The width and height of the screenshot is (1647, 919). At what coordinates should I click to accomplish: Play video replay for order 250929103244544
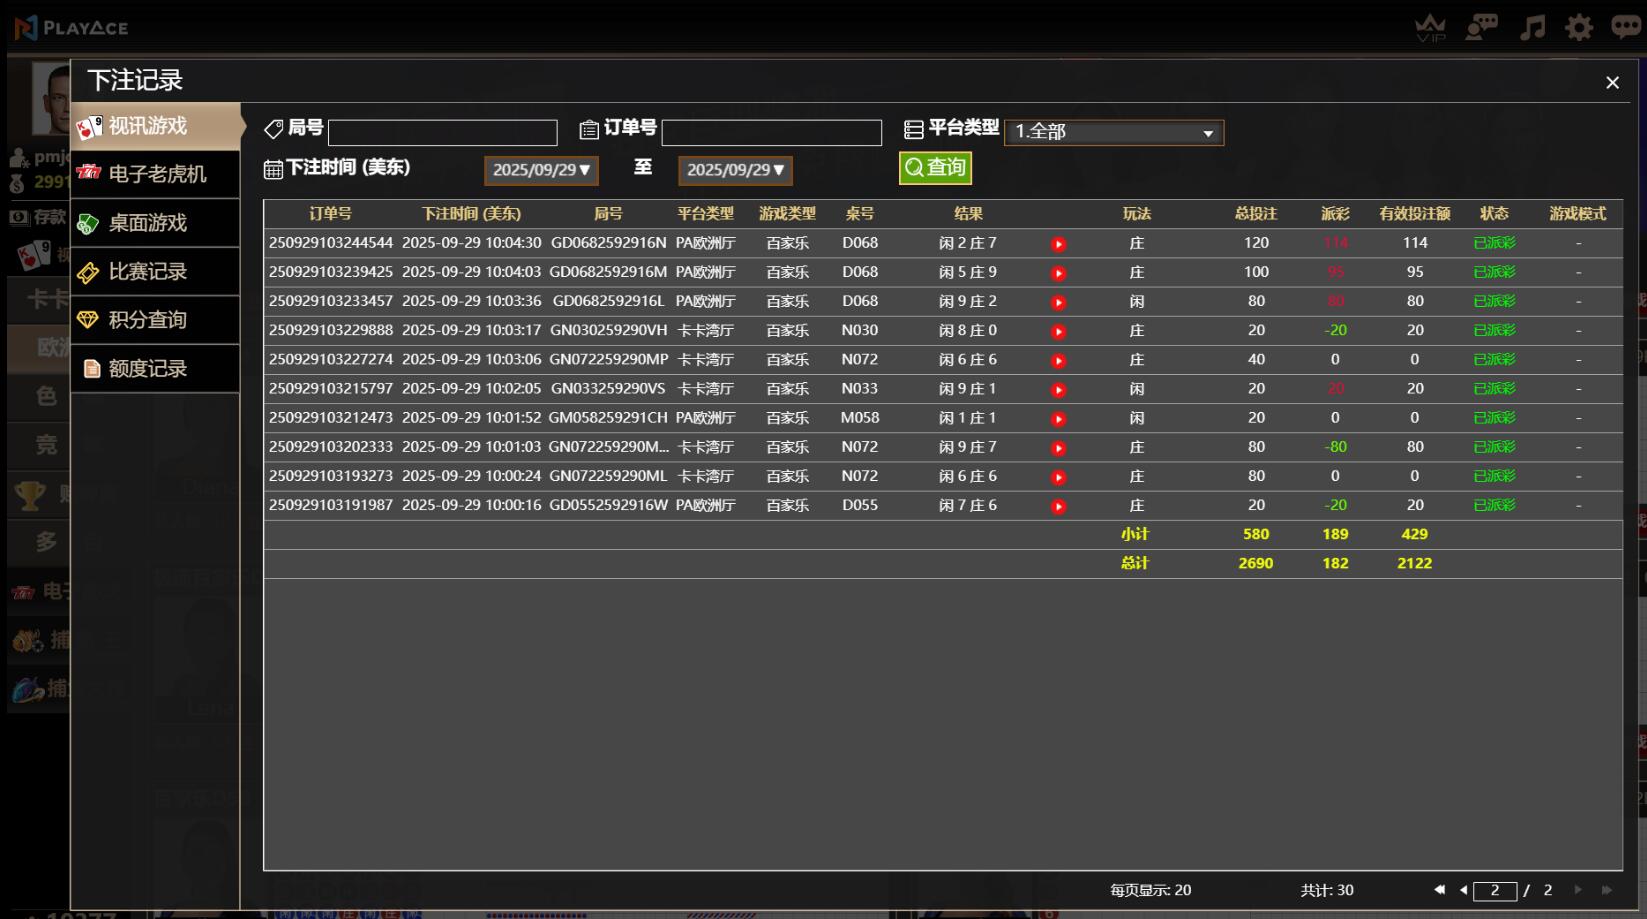[1058, 244]
